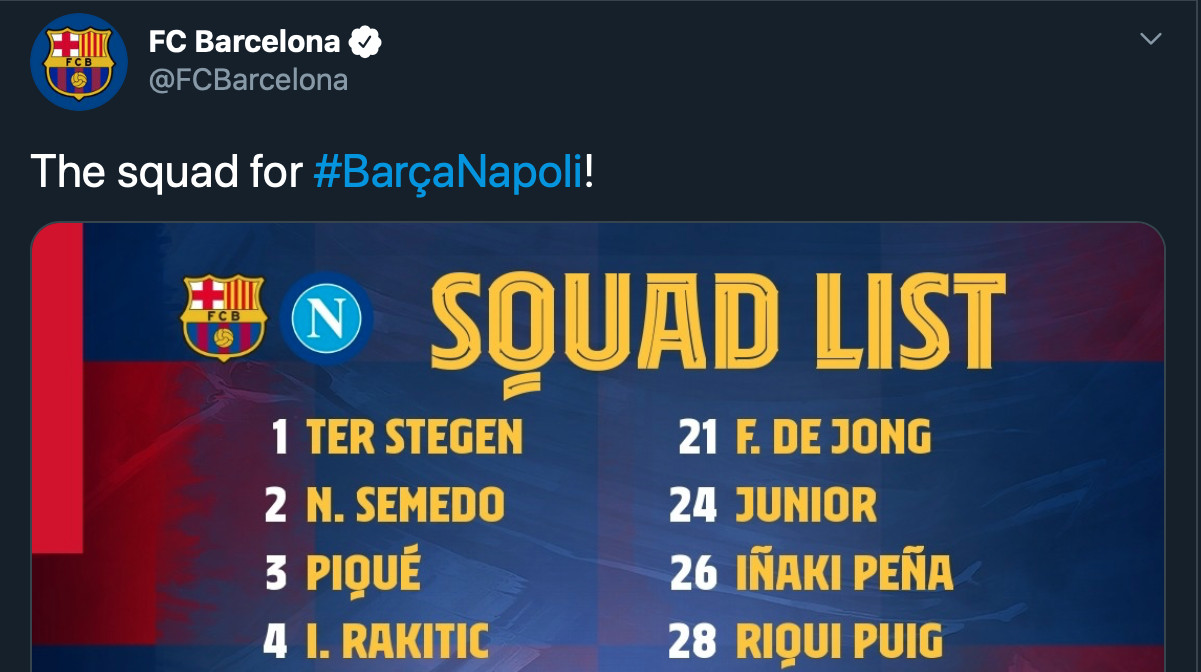Click the PIQUÉ name in the image
The height and width of the screenshot is (672, 1201).
[x=363, y=574]
